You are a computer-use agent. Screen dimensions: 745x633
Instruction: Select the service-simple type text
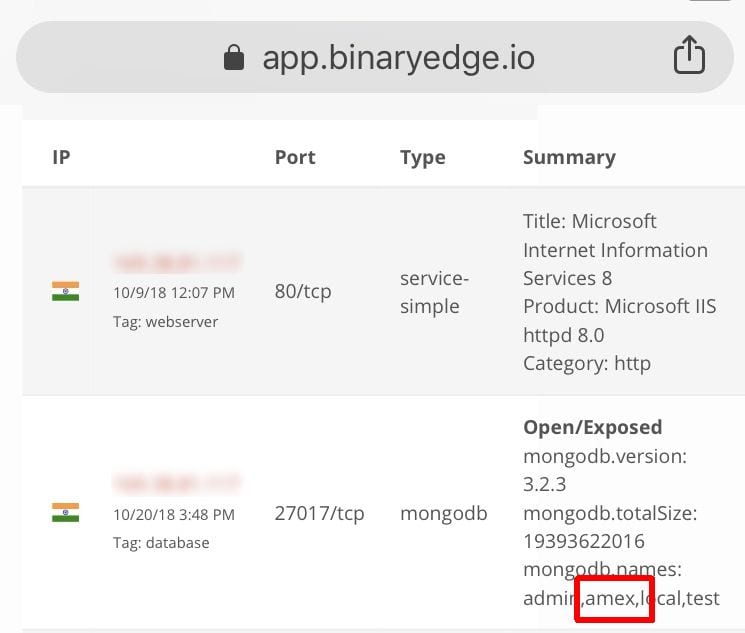(434, 293)
